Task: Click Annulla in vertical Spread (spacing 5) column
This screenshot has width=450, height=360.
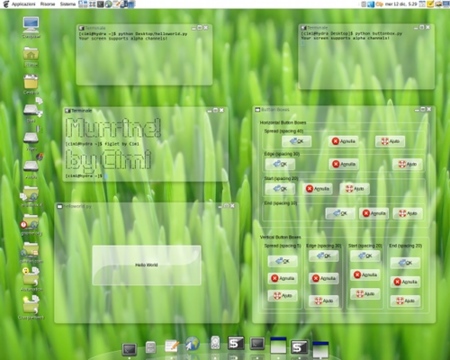Action: [x=283, y=278]
